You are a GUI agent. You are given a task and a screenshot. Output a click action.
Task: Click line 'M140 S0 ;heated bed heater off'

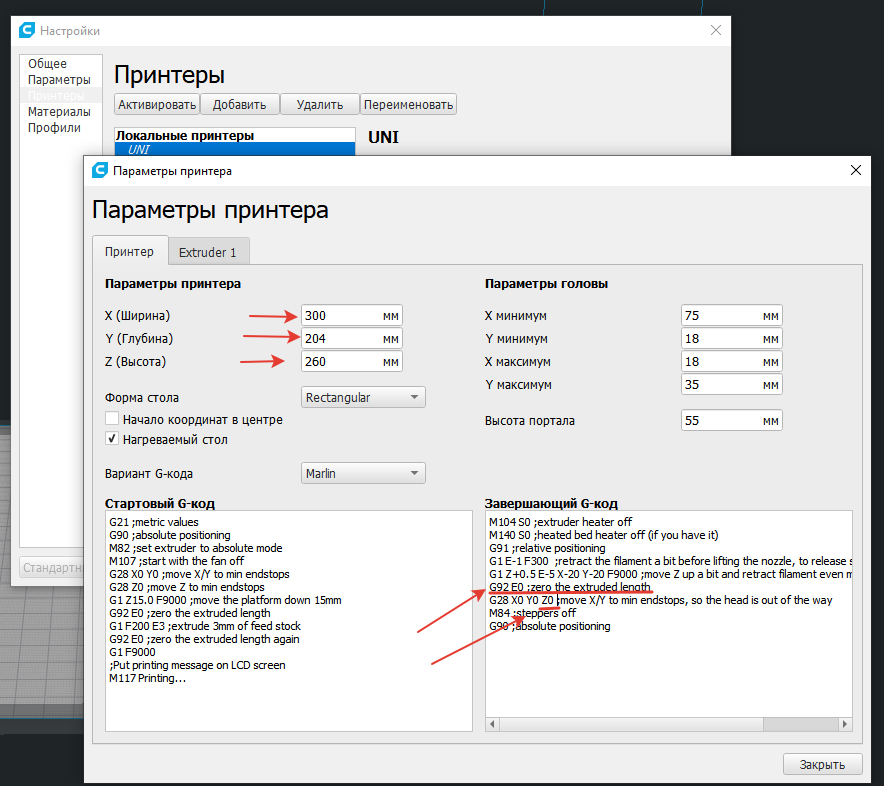[604, 535]
